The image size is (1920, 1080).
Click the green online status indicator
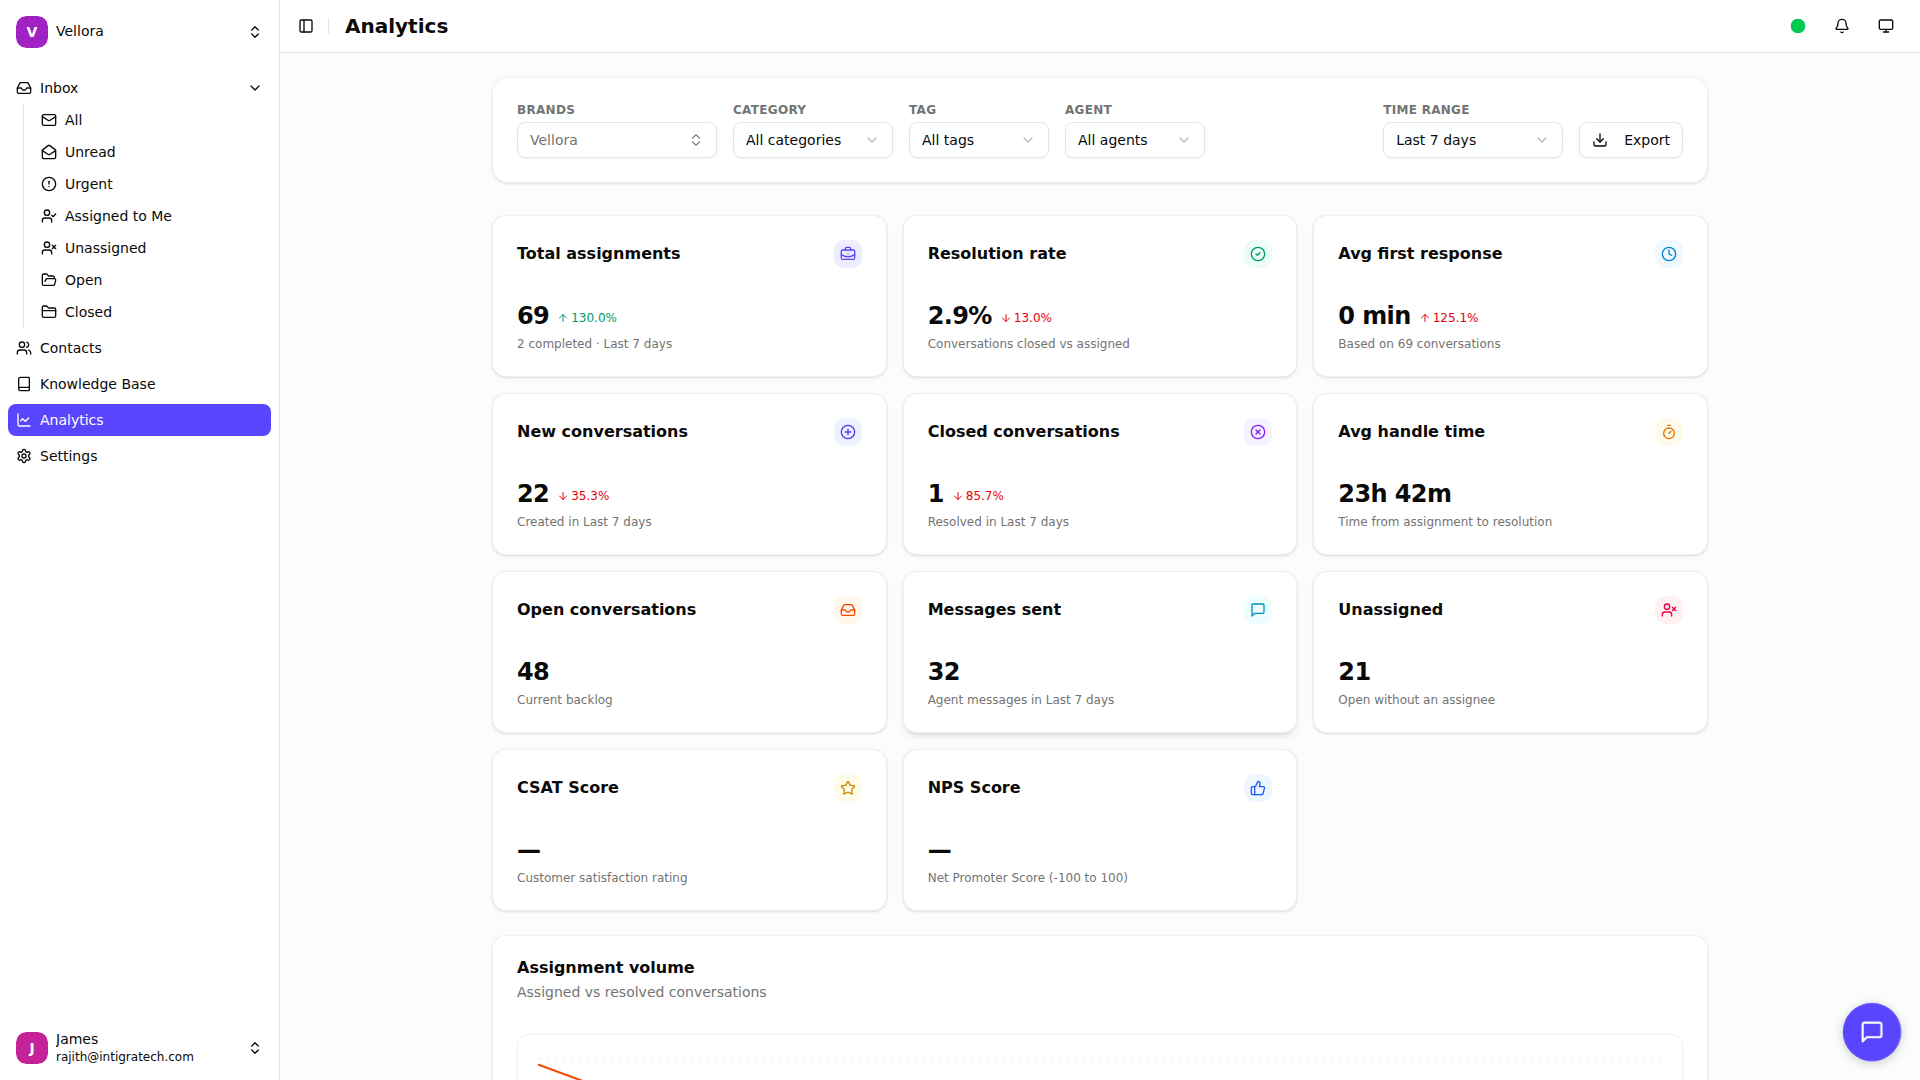point(1798,26)
